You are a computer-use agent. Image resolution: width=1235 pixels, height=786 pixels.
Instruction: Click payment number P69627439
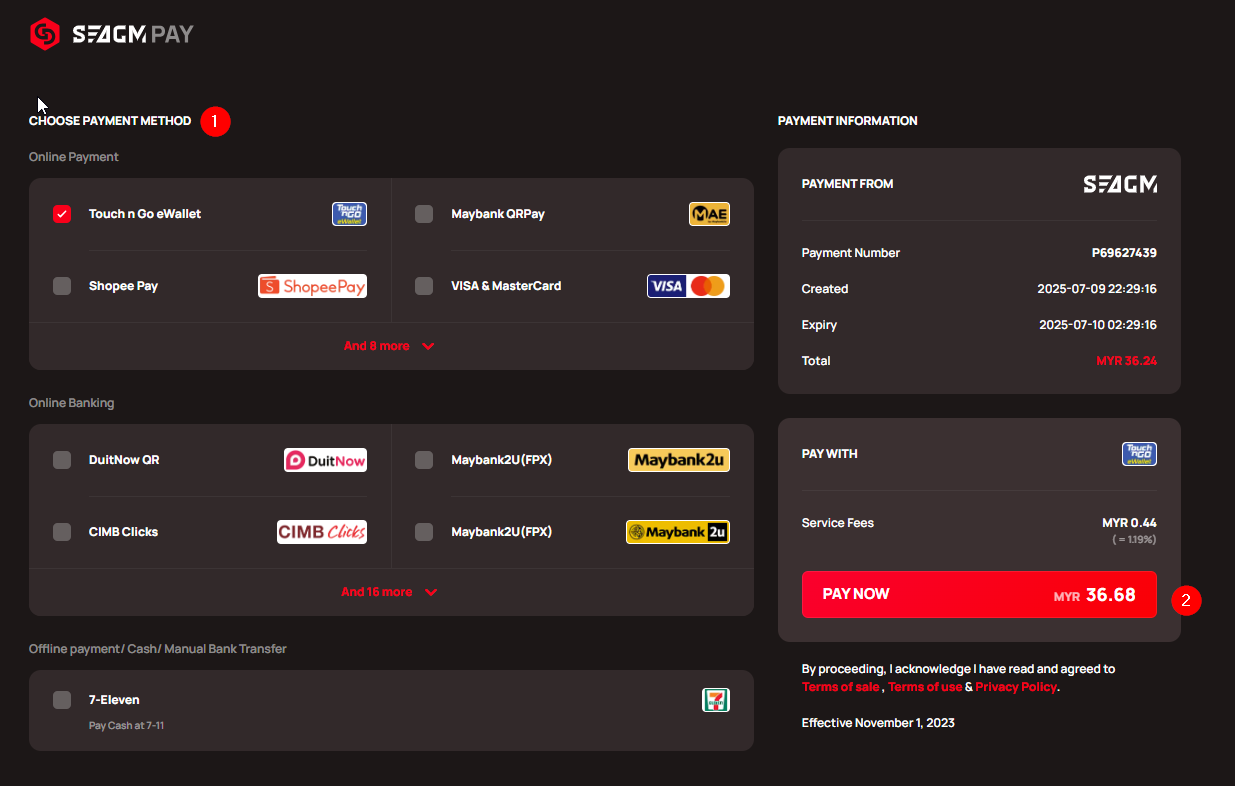tap(1124, 253)
